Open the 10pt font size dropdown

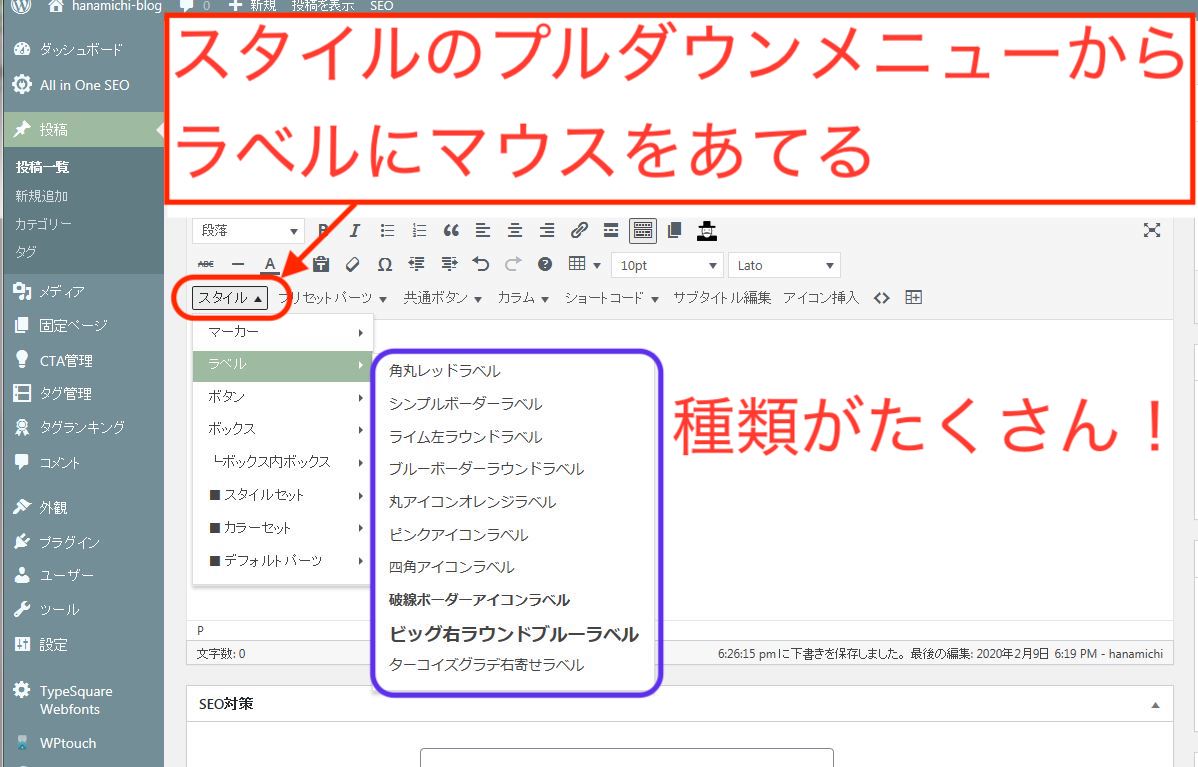tap(667, 265)
